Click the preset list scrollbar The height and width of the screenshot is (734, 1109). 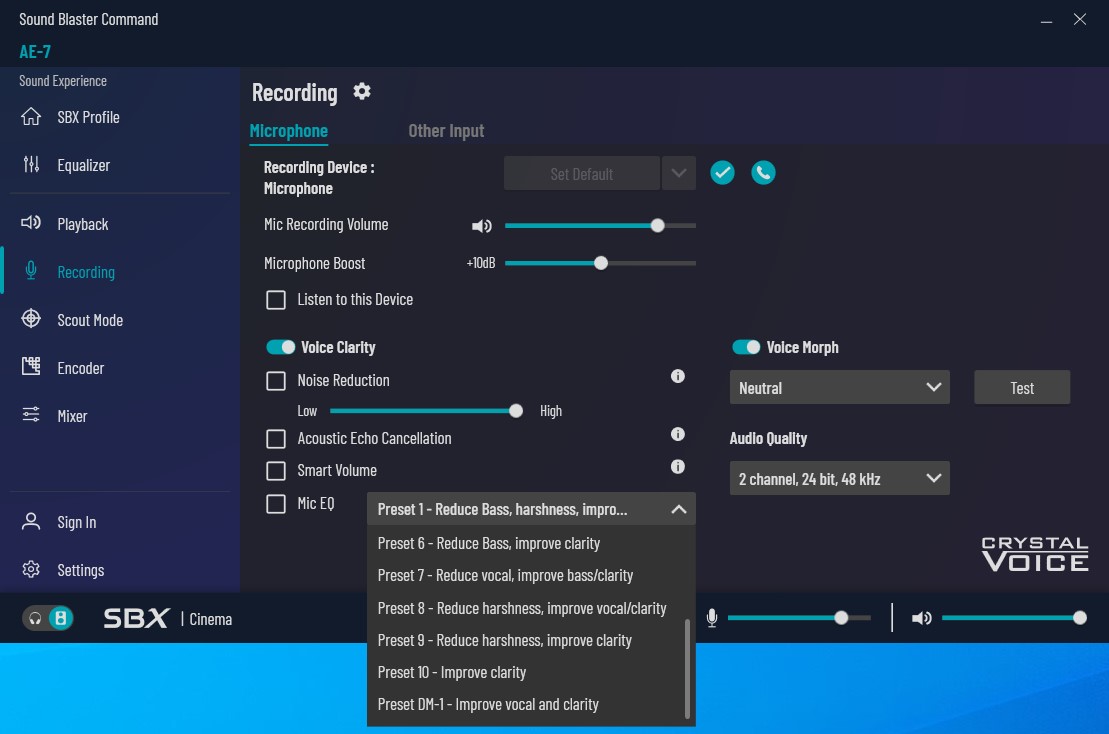point(687,668)
